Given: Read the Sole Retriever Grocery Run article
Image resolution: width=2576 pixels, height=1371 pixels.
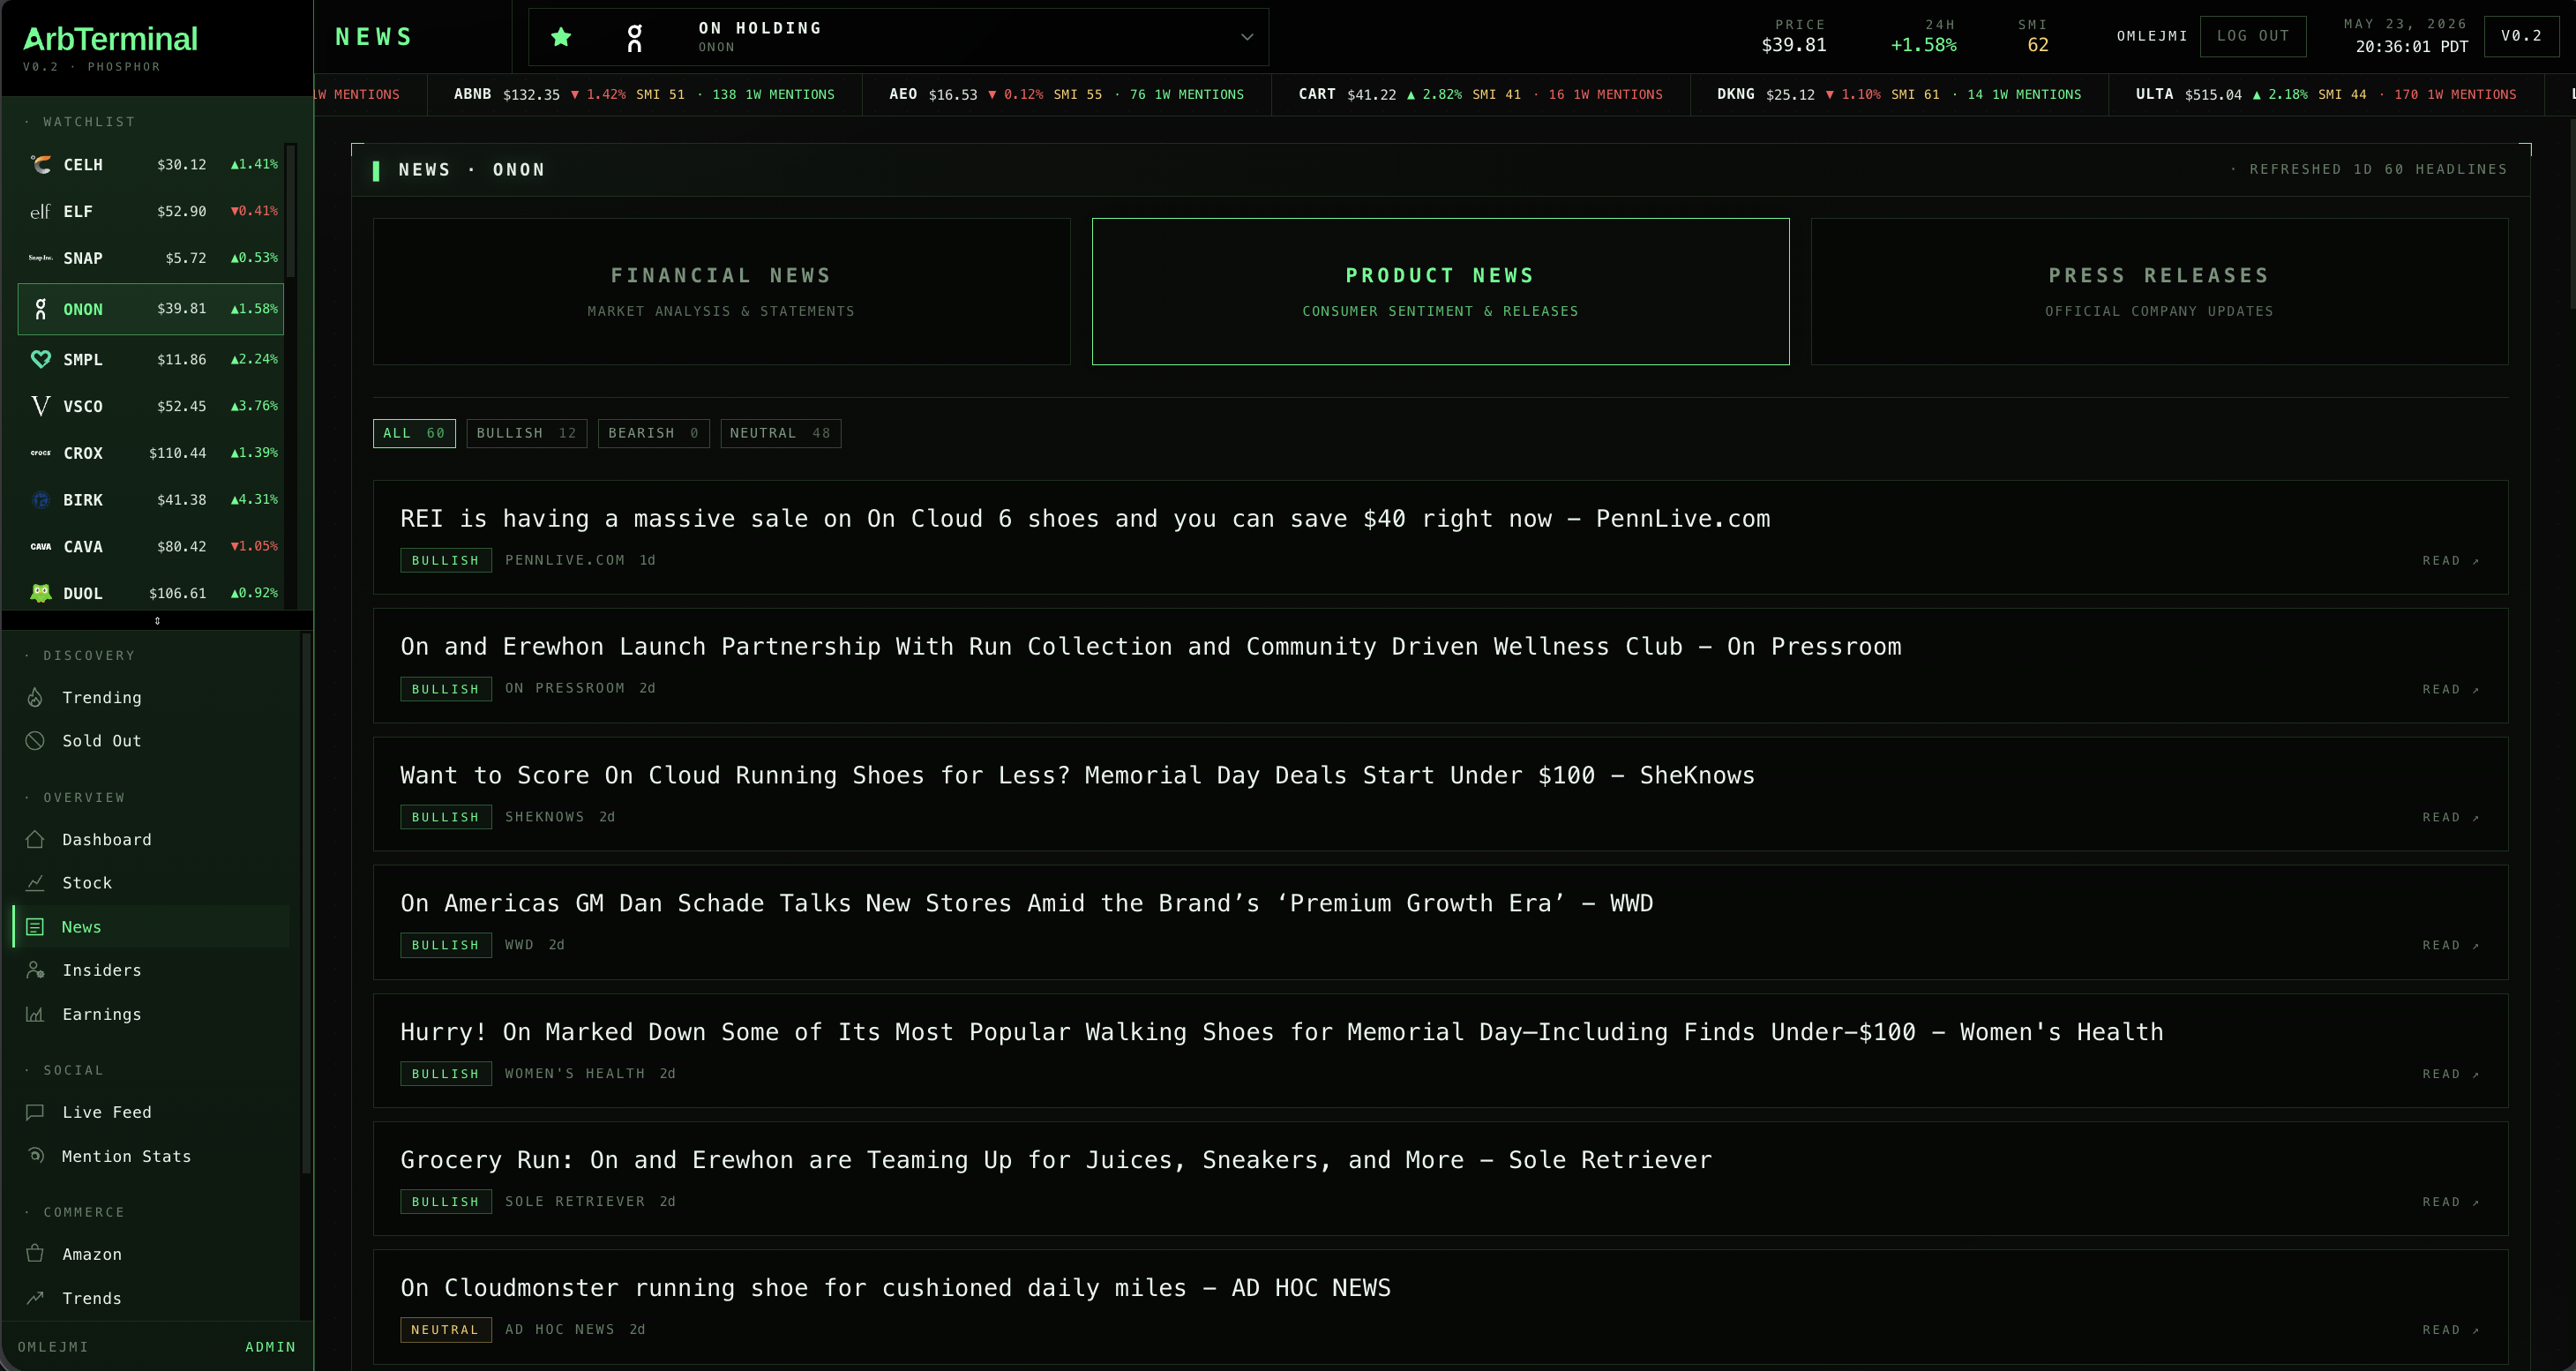Looking at the screenshot, I should 2450,1202.
